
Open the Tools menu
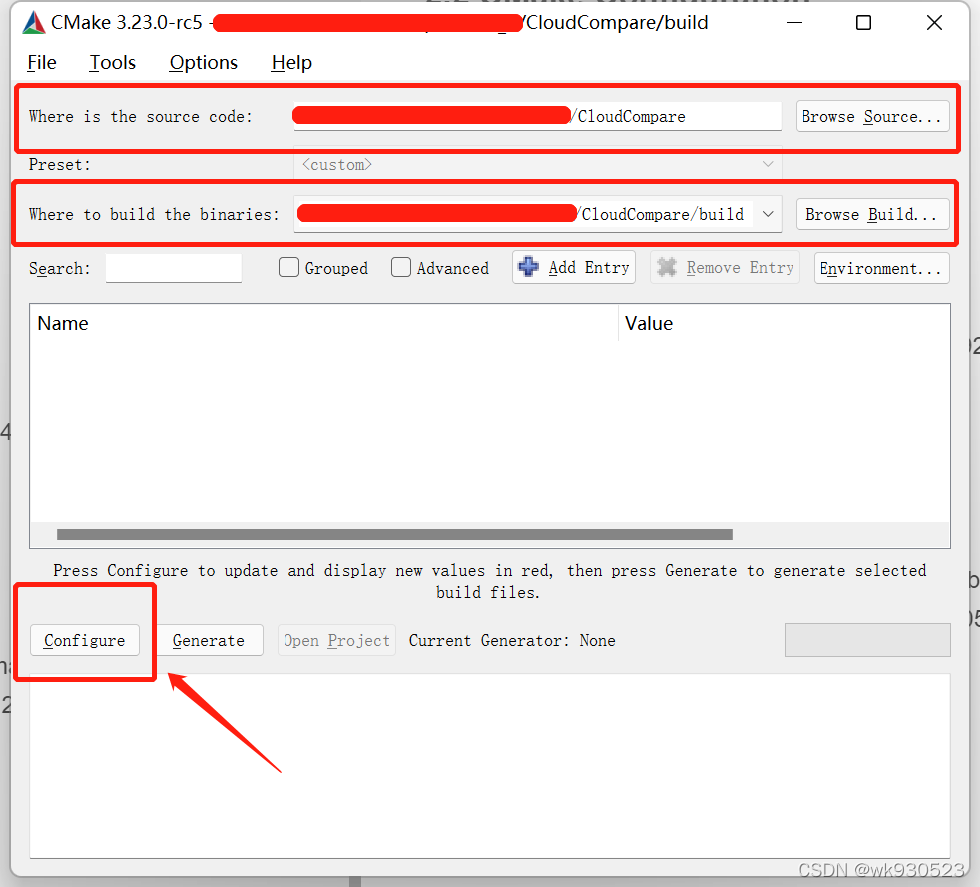(x=112, y=63)
